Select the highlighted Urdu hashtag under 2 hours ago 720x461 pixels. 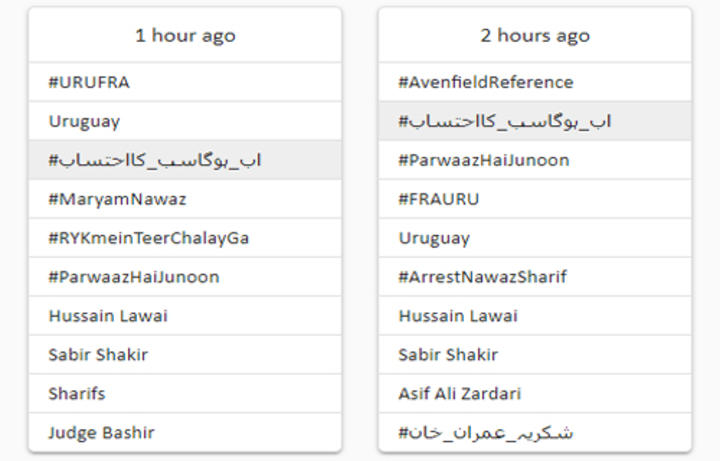coord(535,121)
